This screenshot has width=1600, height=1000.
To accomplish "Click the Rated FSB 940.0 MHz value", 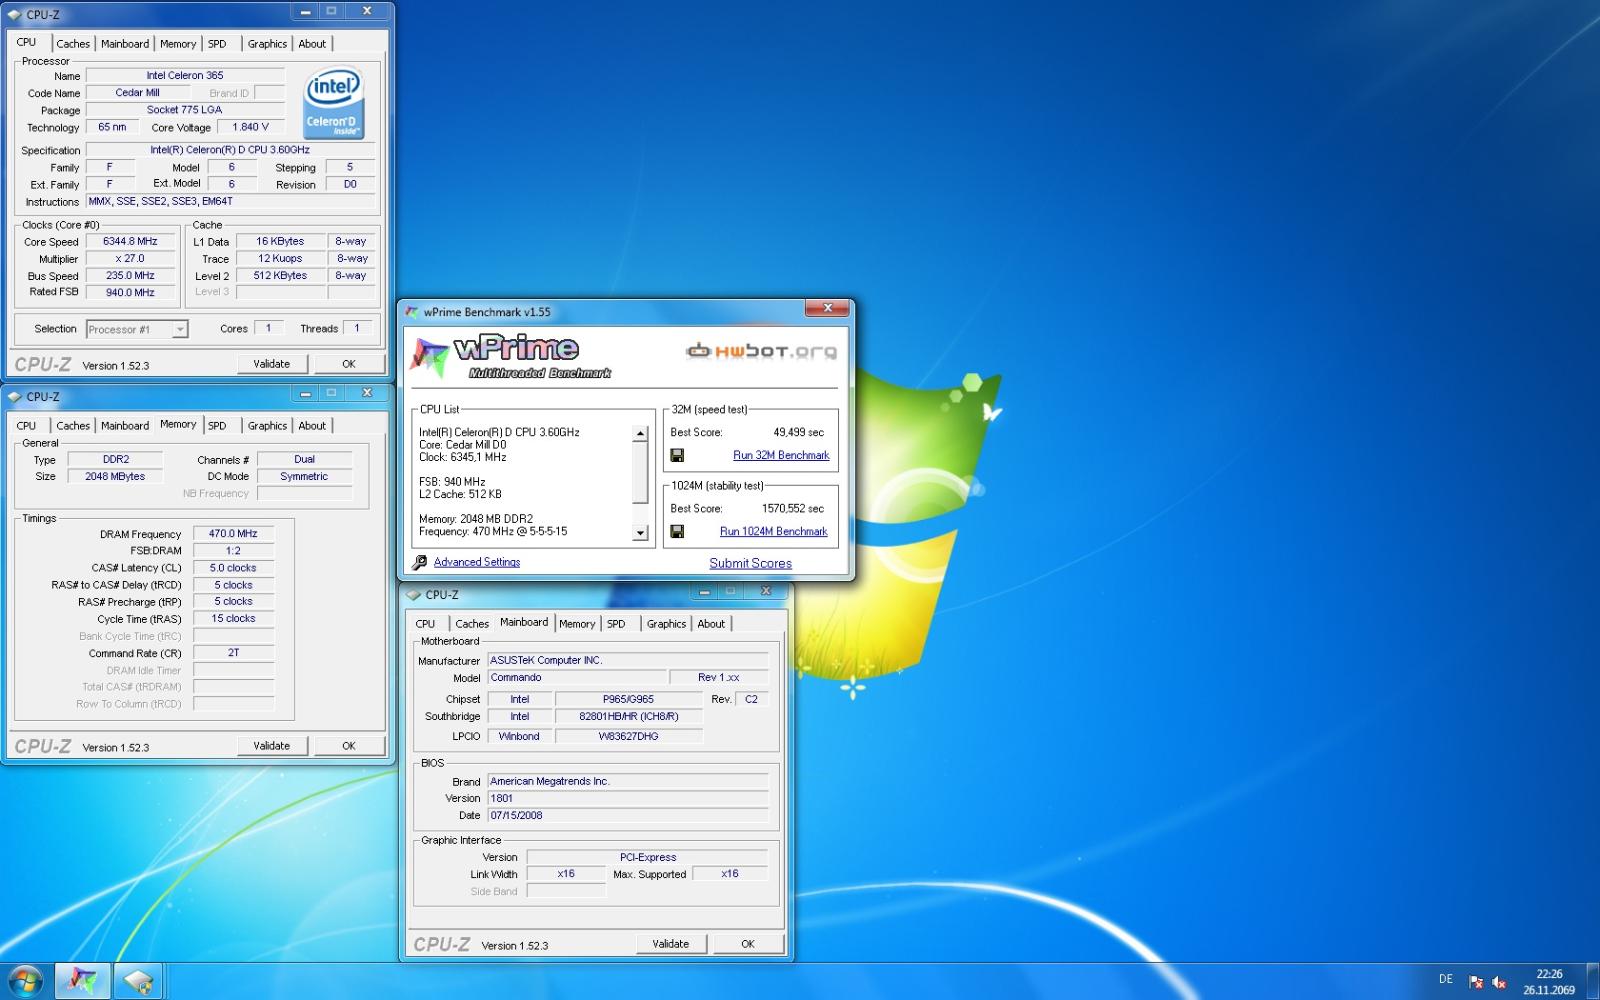I will pos(130,293).
